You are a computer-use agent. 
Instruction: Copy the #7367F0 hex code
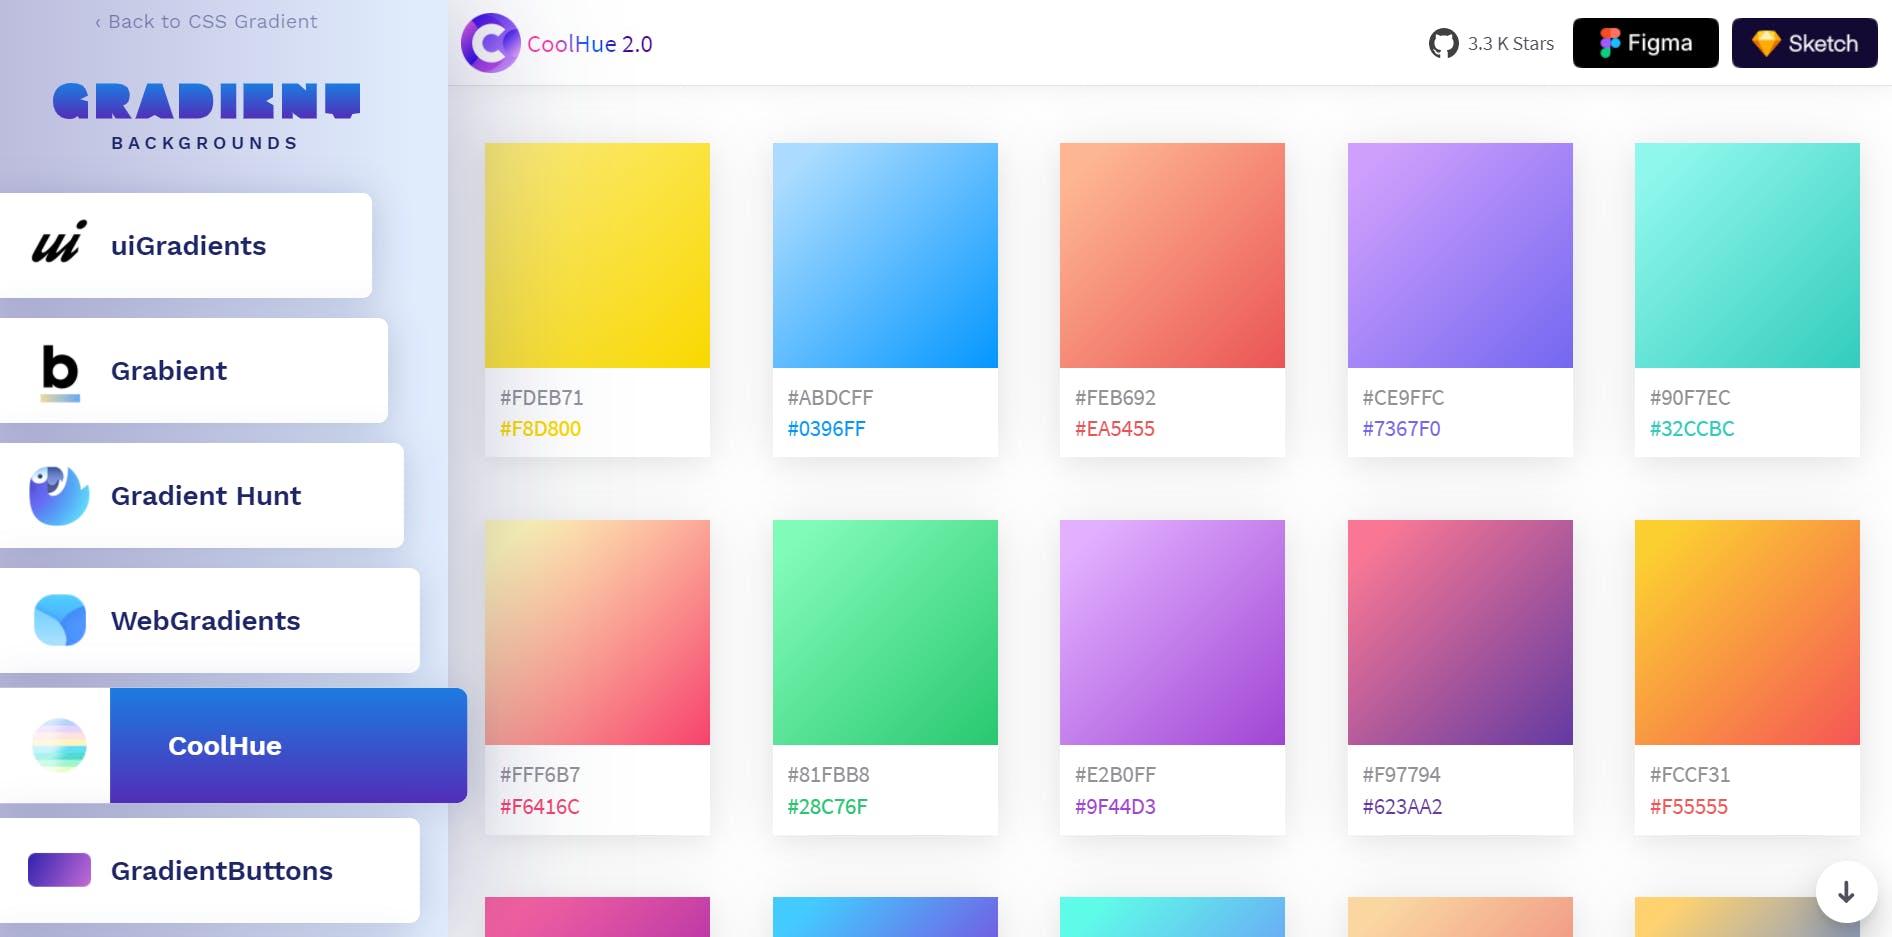1401,429
